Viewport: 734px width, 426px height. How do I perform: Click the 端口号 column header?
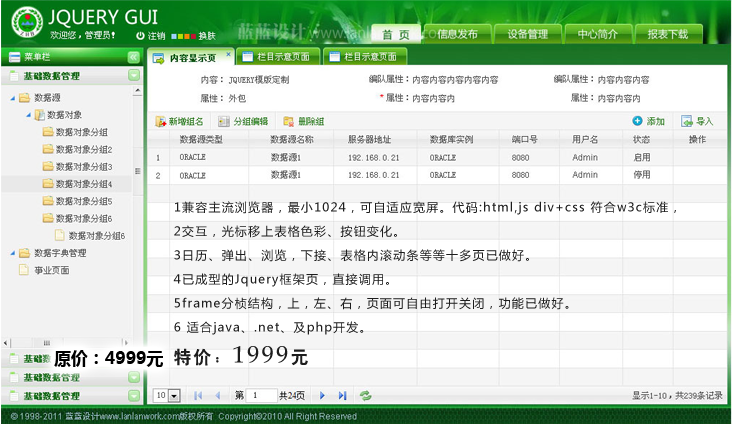524,140
